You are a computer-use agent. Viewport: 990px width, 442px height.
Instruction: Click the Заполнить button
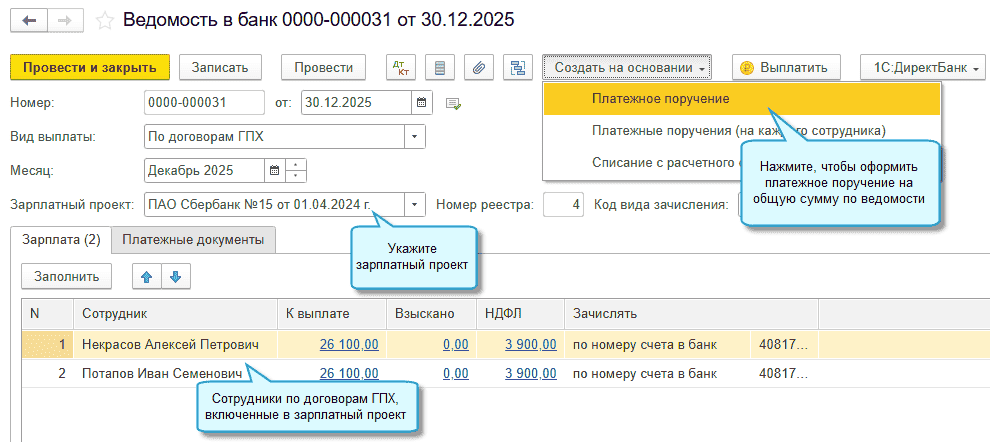(66, 277)
